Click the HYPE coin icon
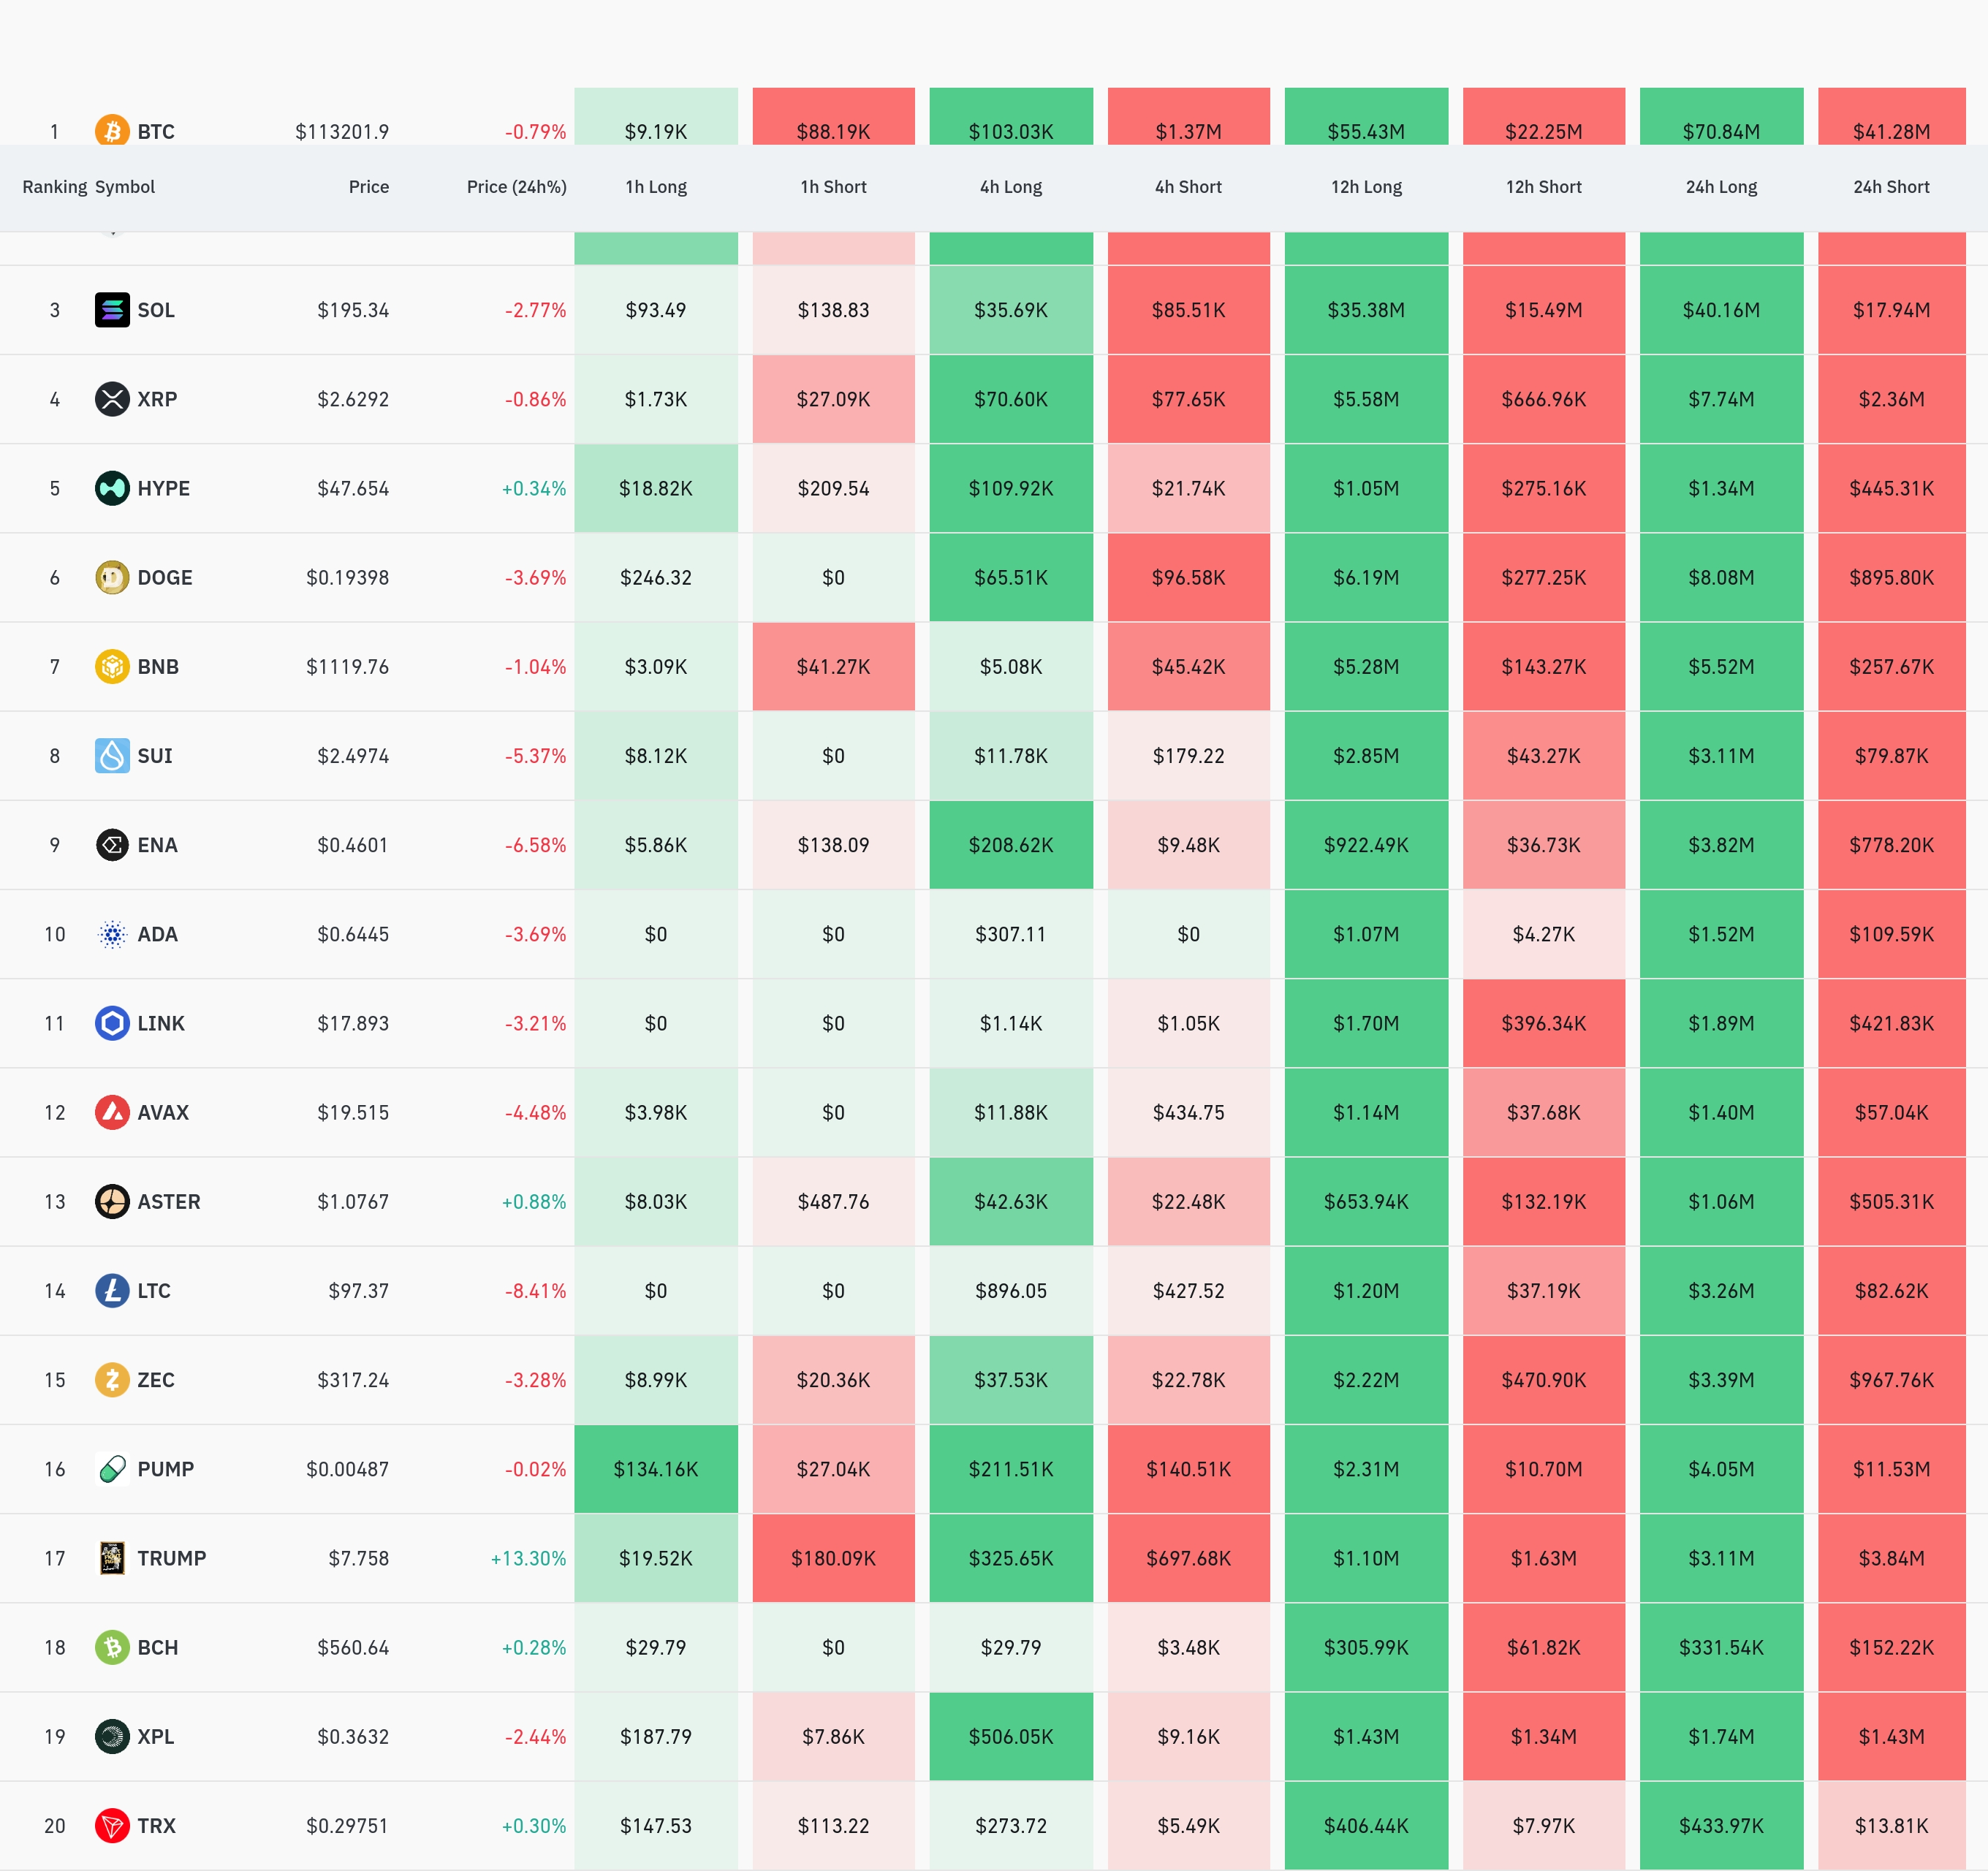This screenshot has height=1871, width=1988. (x=112, y=488)
